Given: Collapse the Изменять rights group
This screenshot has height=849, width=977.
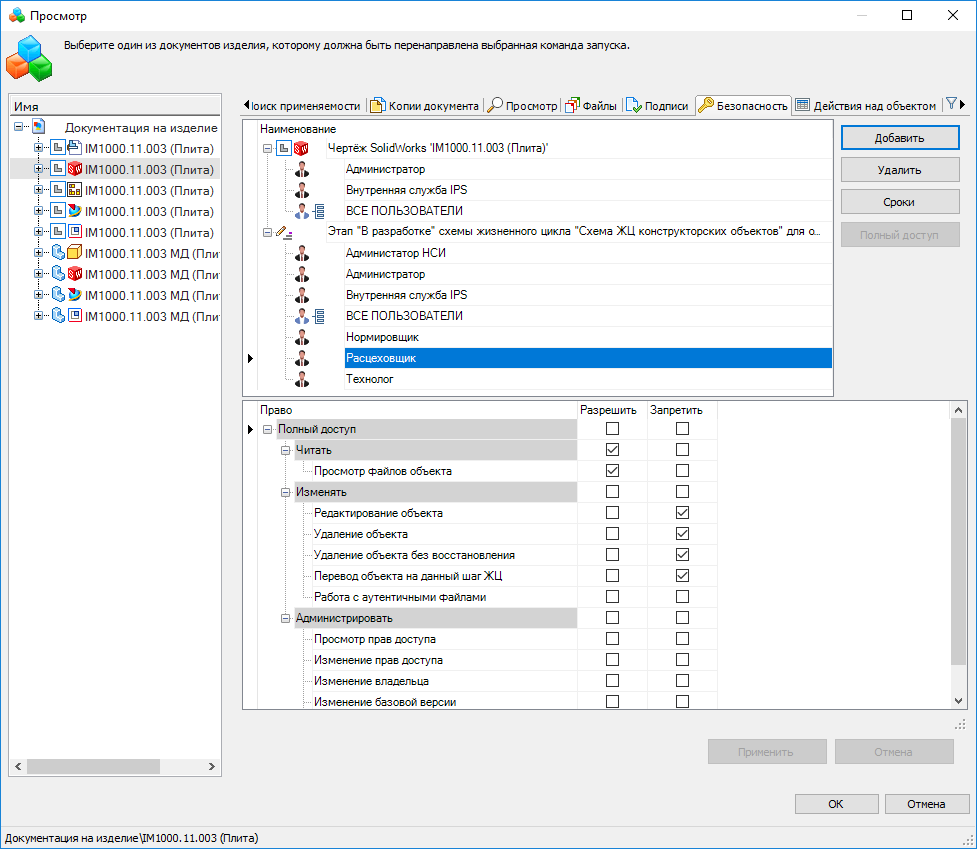Looking at the screenshot, I should (x=285, y=492).
